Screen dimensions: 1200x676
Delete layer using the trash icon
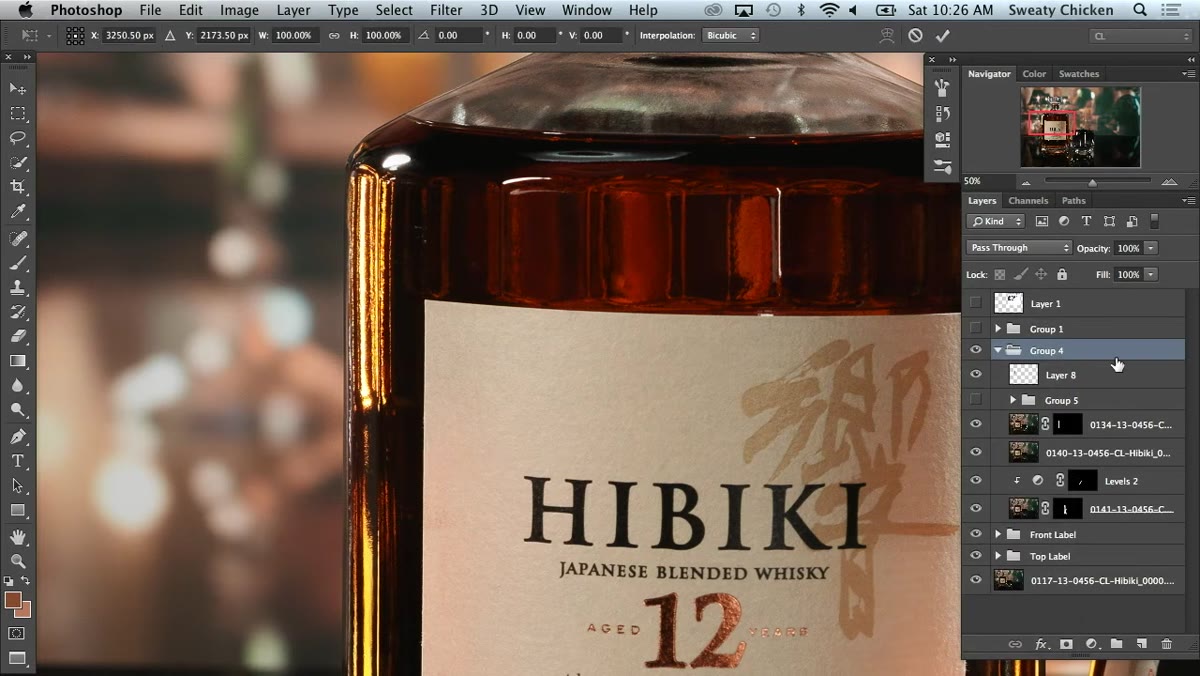pyautogui.click(x=1166, y=644)
